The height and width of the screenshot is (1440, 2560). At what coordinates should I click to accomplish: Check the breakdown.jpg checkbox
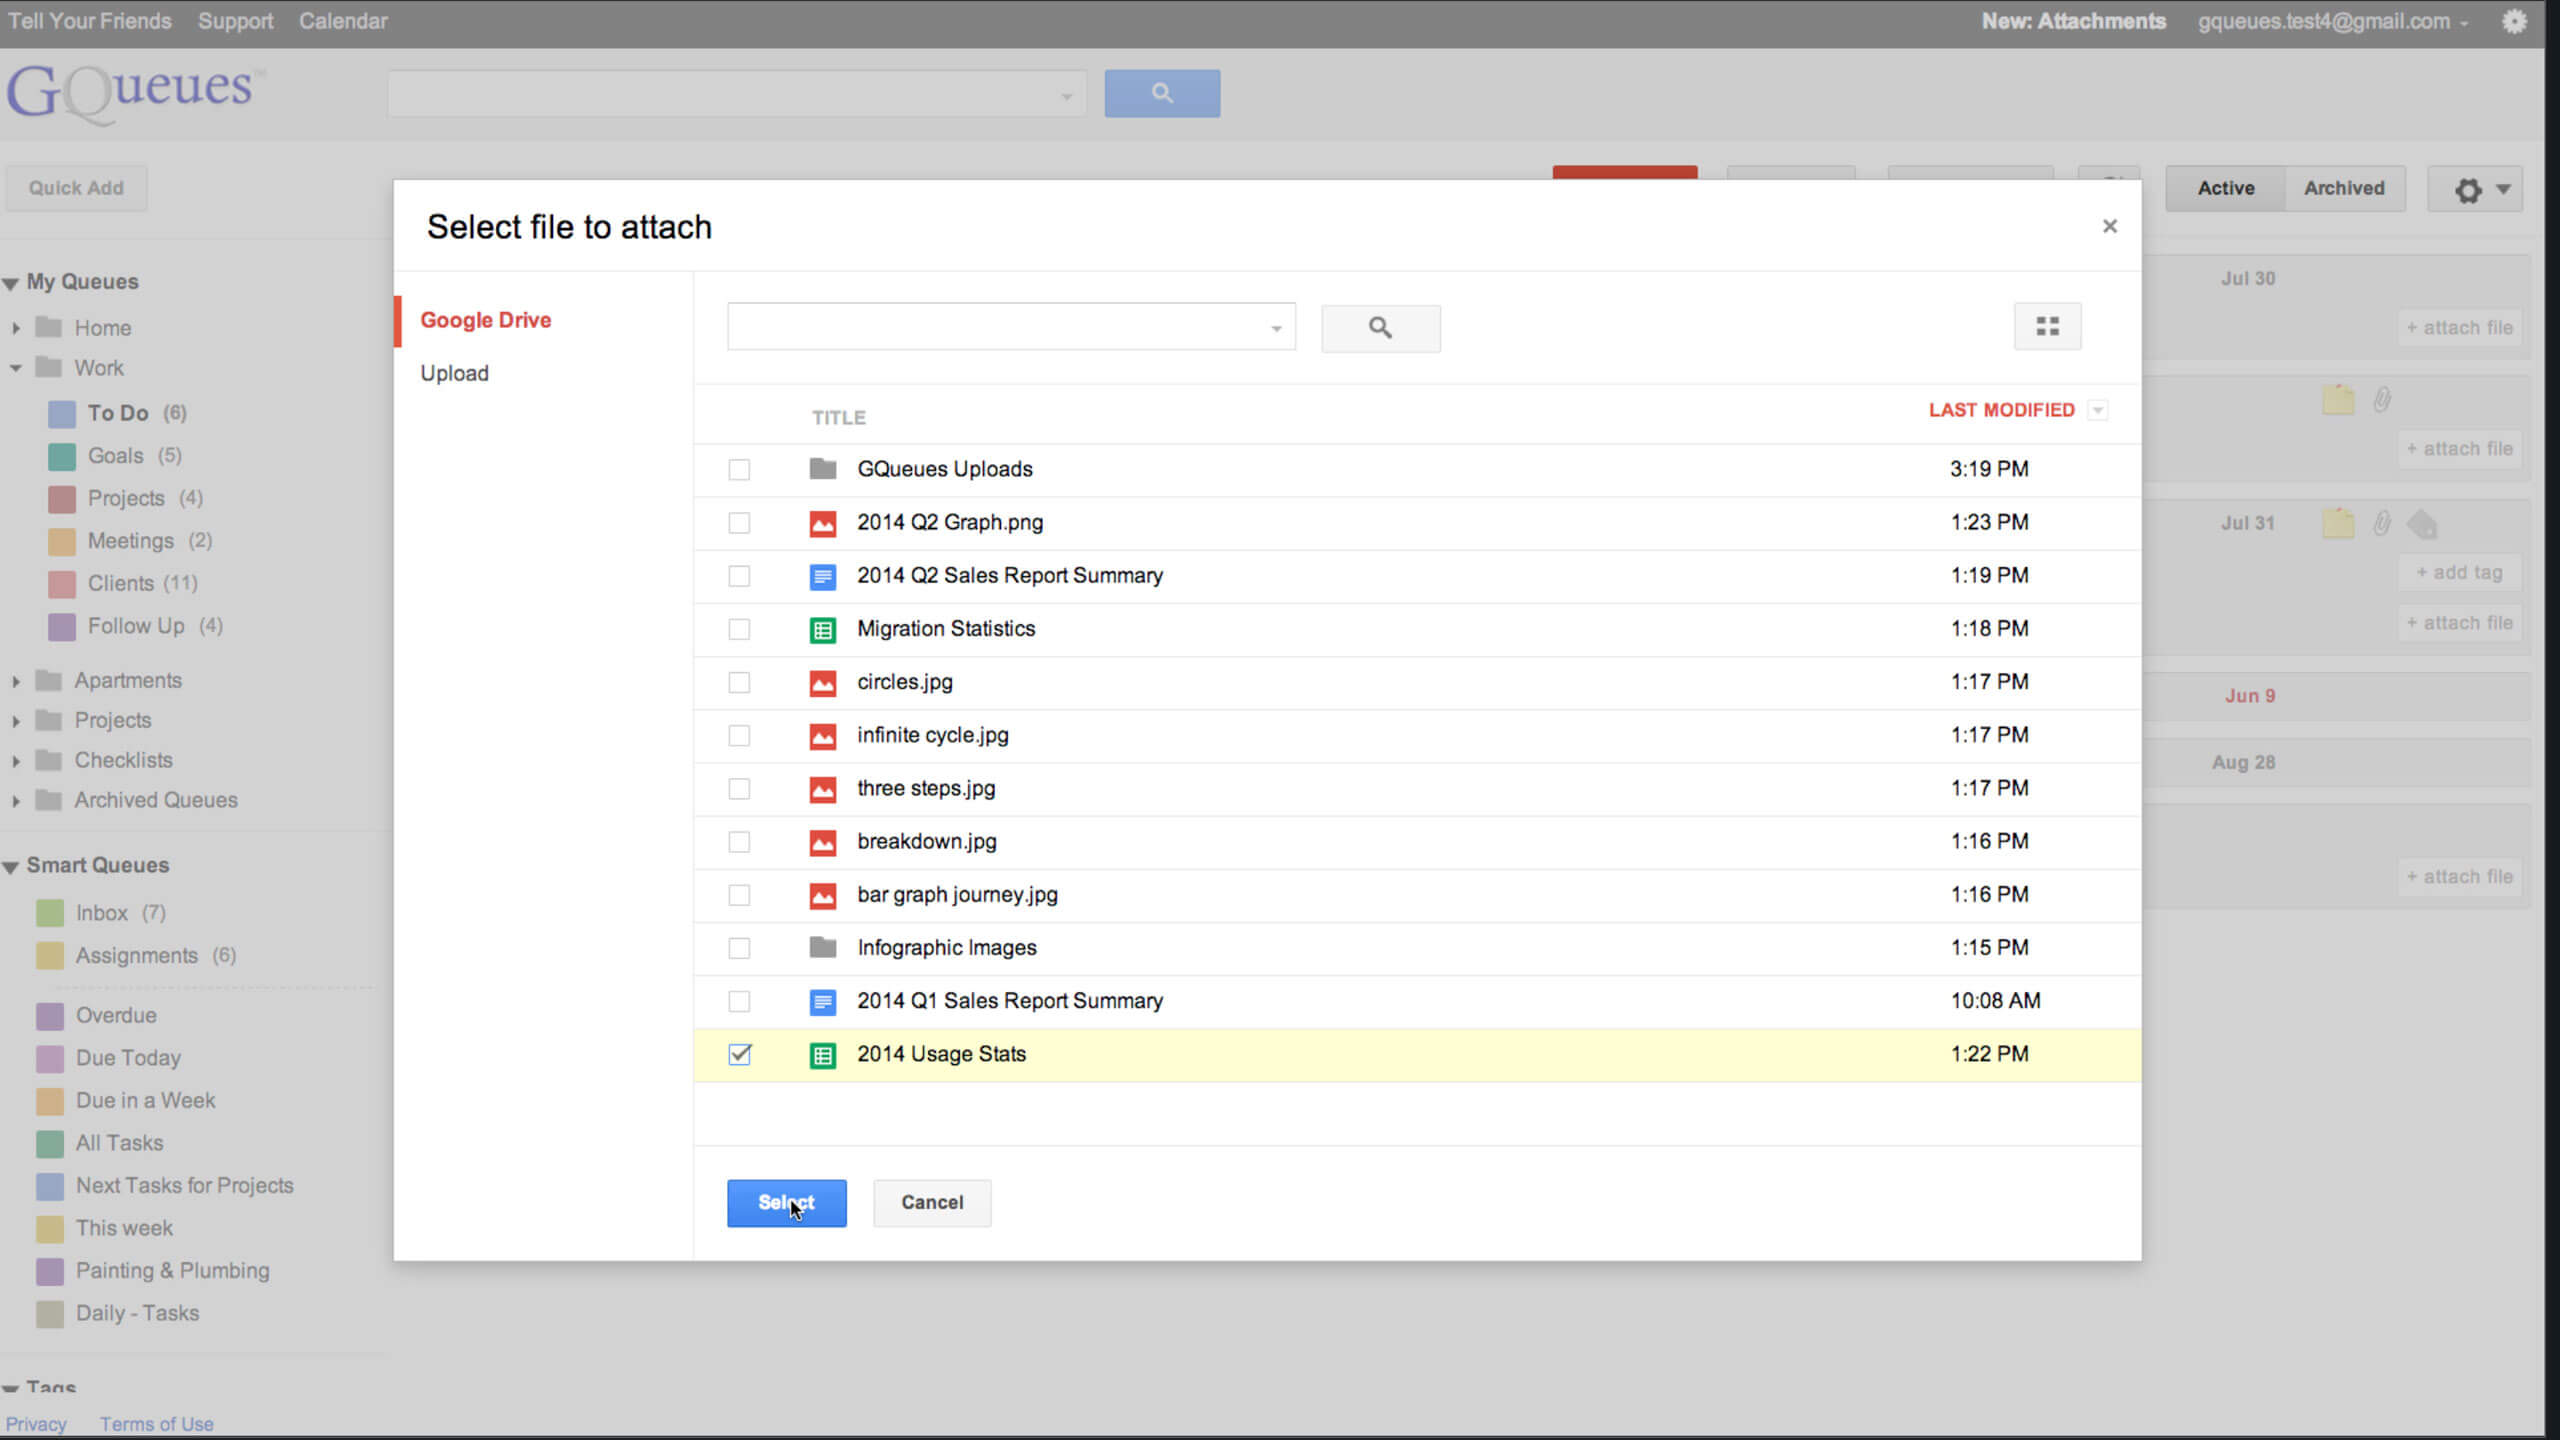click(739, 842)
